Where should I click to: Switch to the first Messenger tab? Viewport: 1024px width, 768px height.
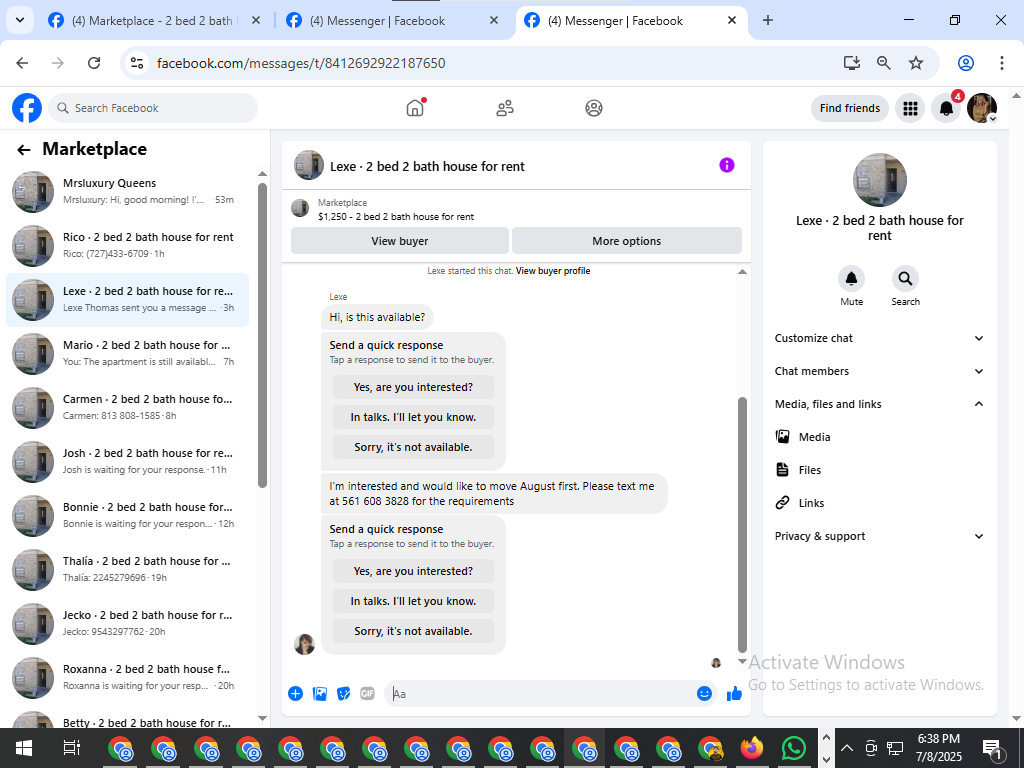391,21
